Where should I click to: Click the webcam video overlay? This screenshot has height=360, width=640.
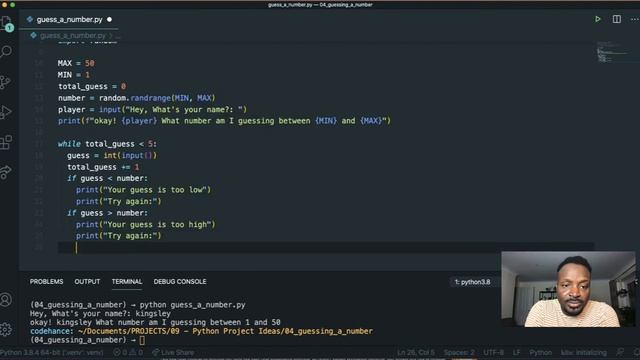(x=568, y=289)
